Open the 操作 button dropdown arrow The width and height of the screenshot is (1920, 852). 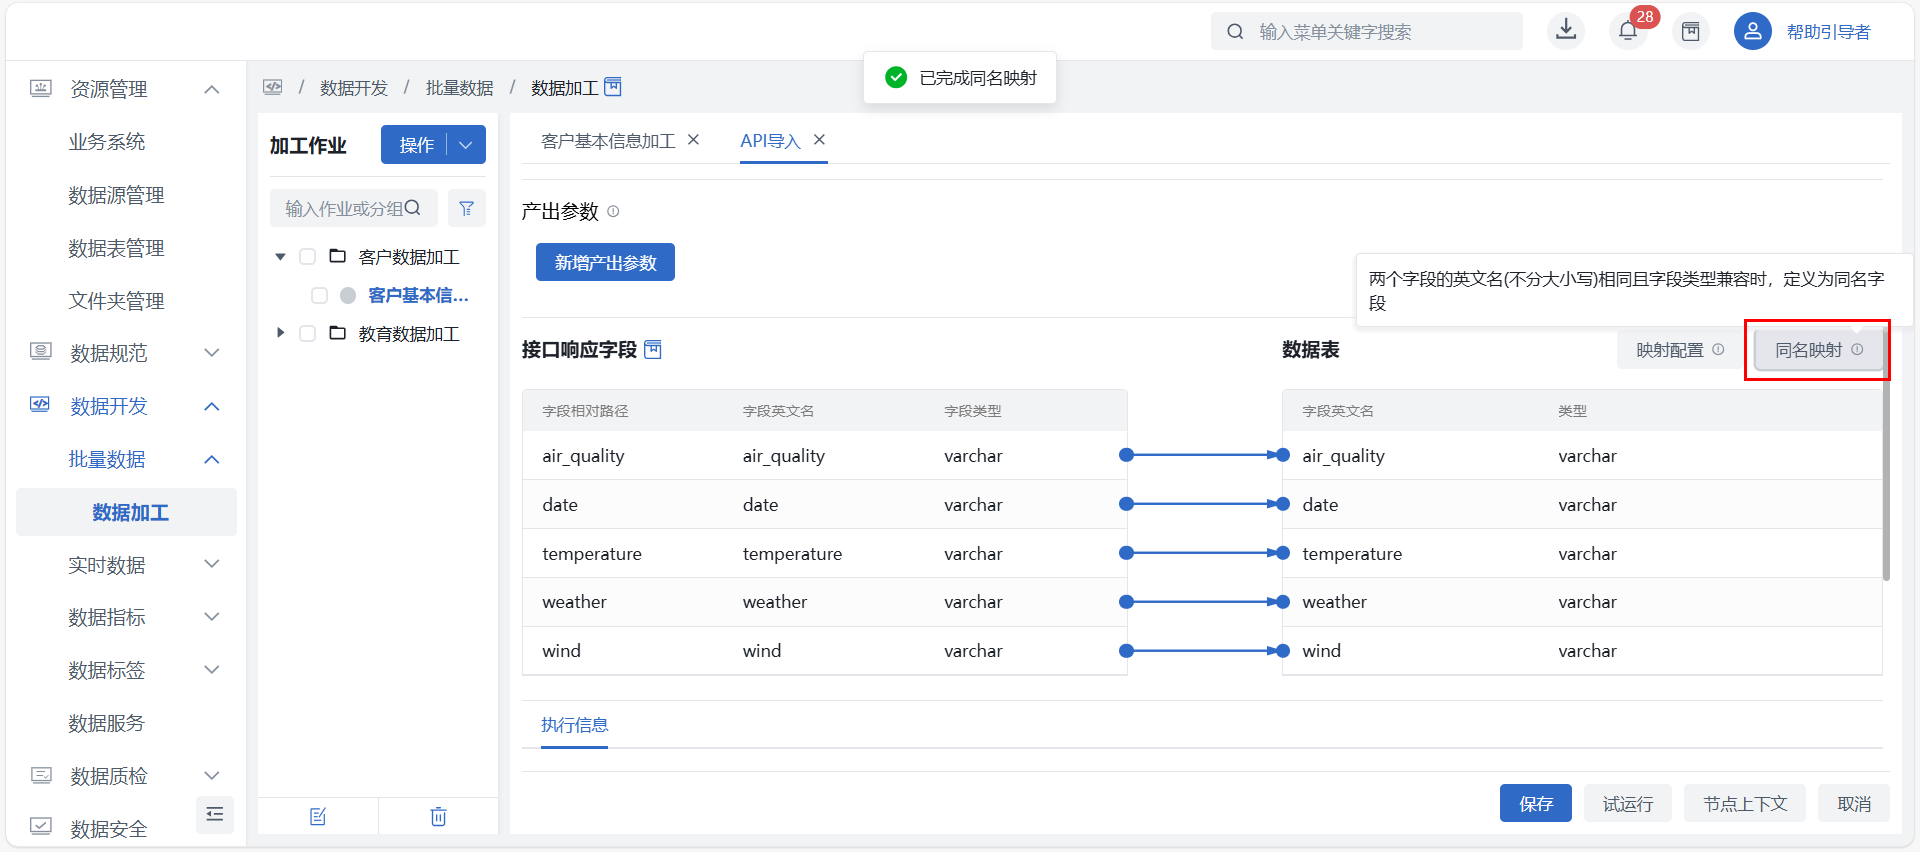tap(466, 145)
